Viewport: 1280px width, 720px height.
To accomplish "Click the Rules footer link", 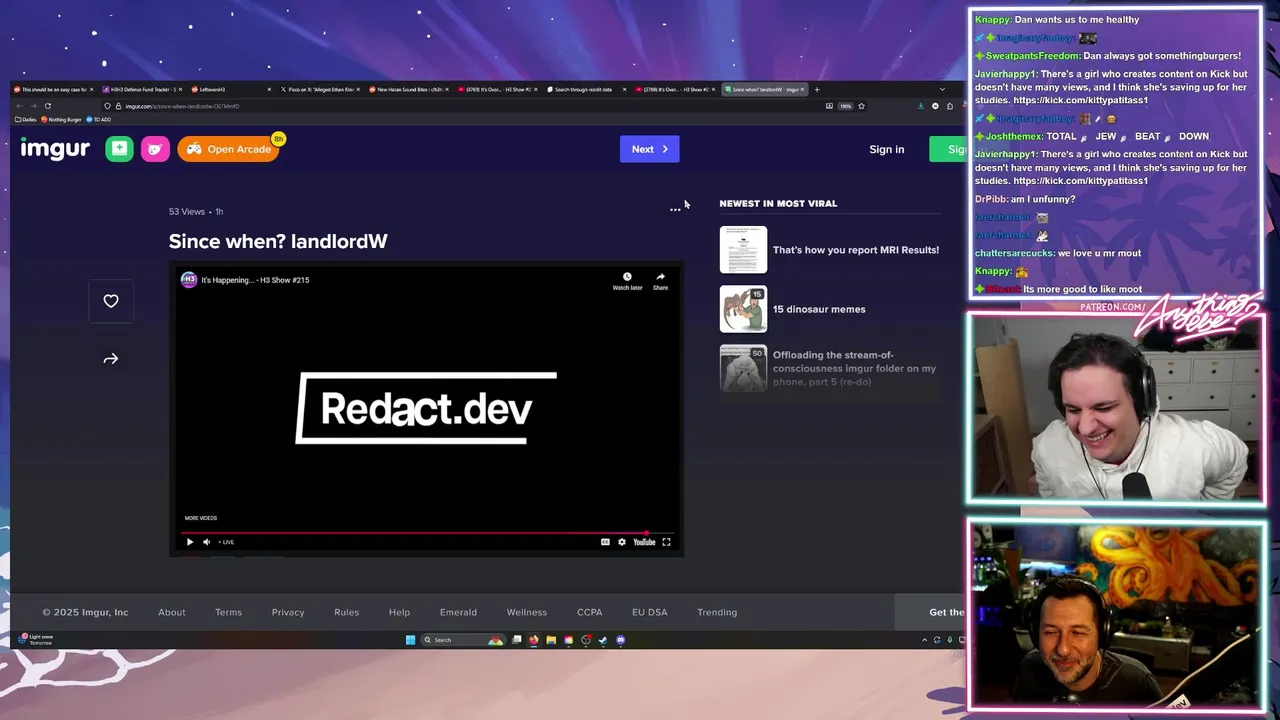I will pos(346,612).
